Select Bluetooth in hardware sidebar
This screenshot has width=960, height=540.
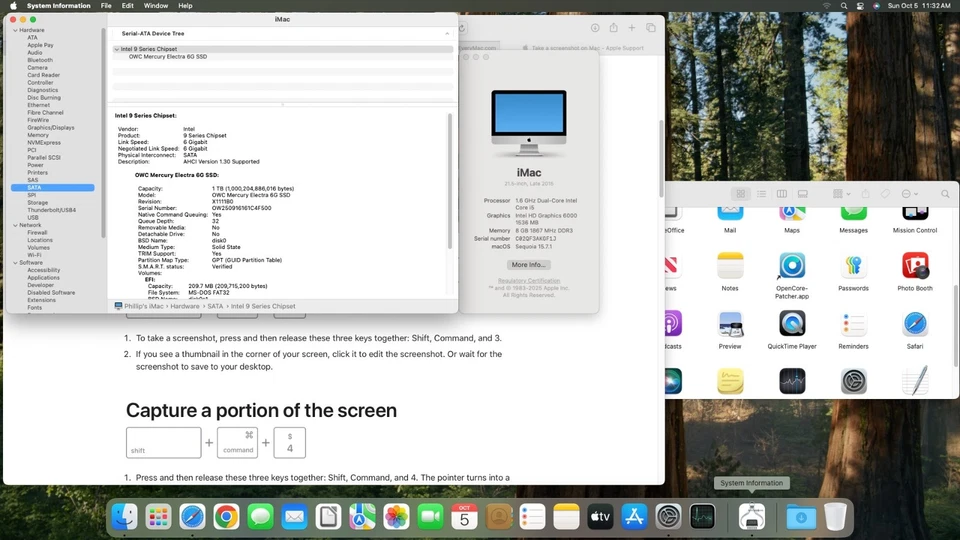coord(40,60)
